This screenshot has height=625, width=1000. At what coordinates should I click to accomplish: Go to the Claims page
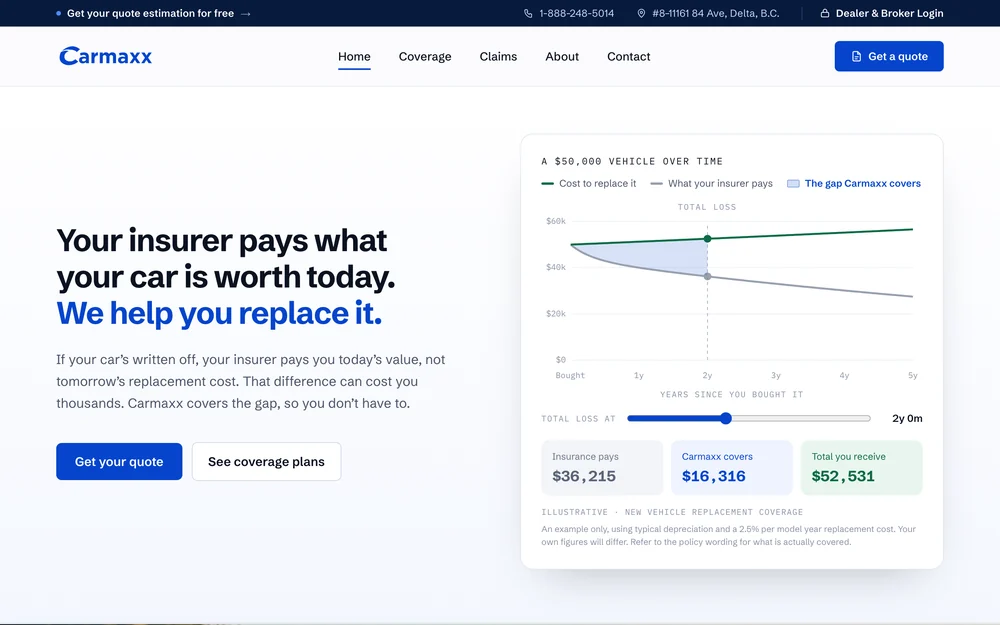[x=498, y=56]
